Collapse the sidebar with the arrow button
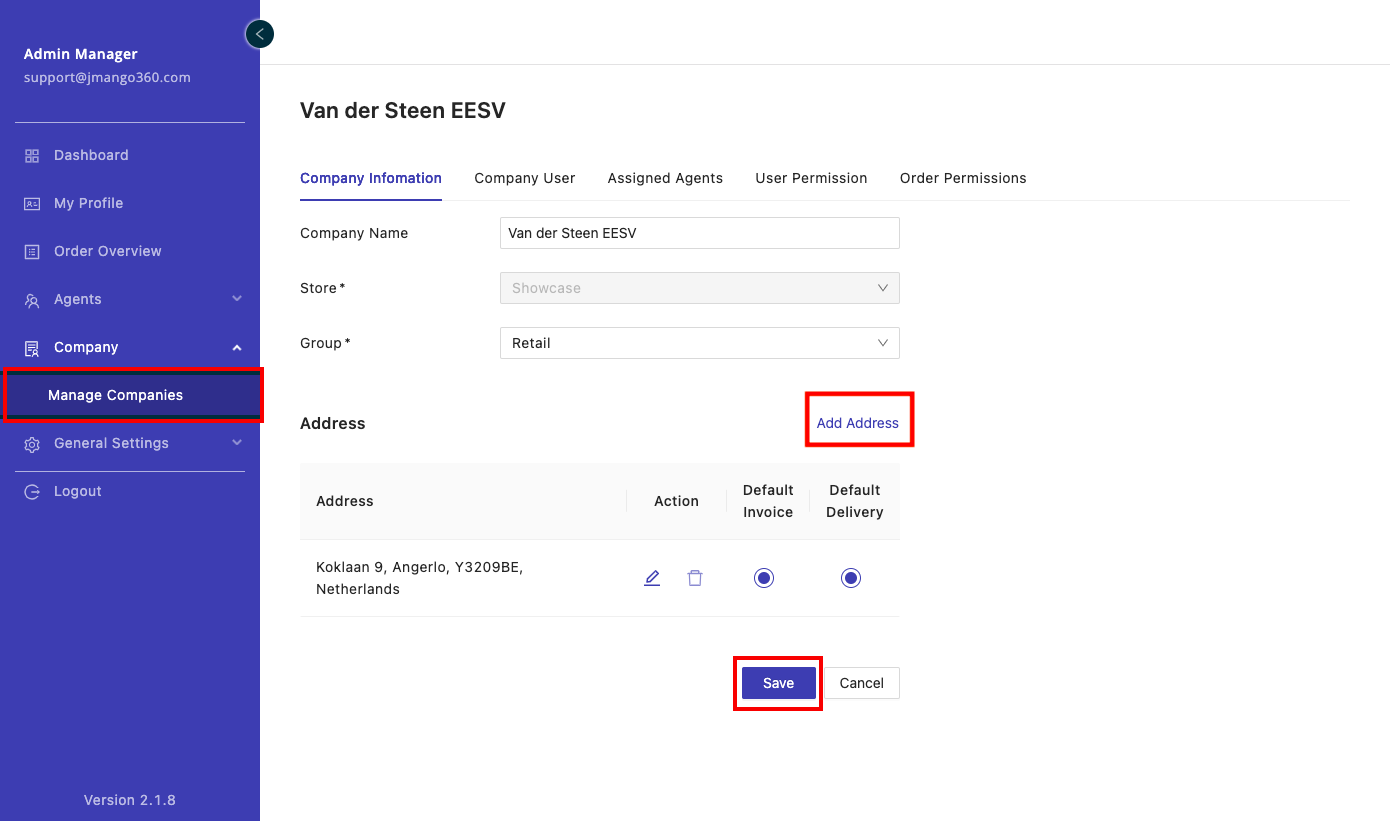 point(260,34)
